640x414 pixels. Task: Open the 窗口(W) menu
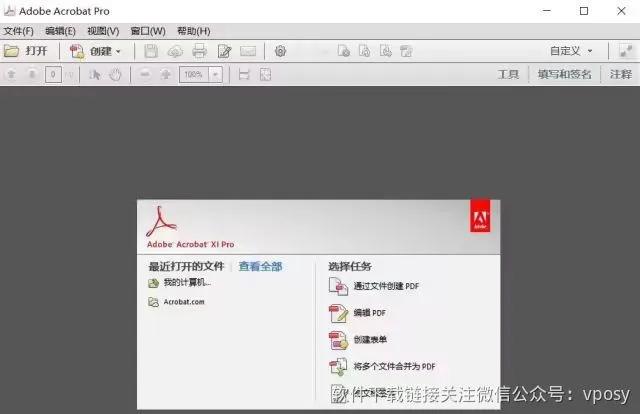148,31
